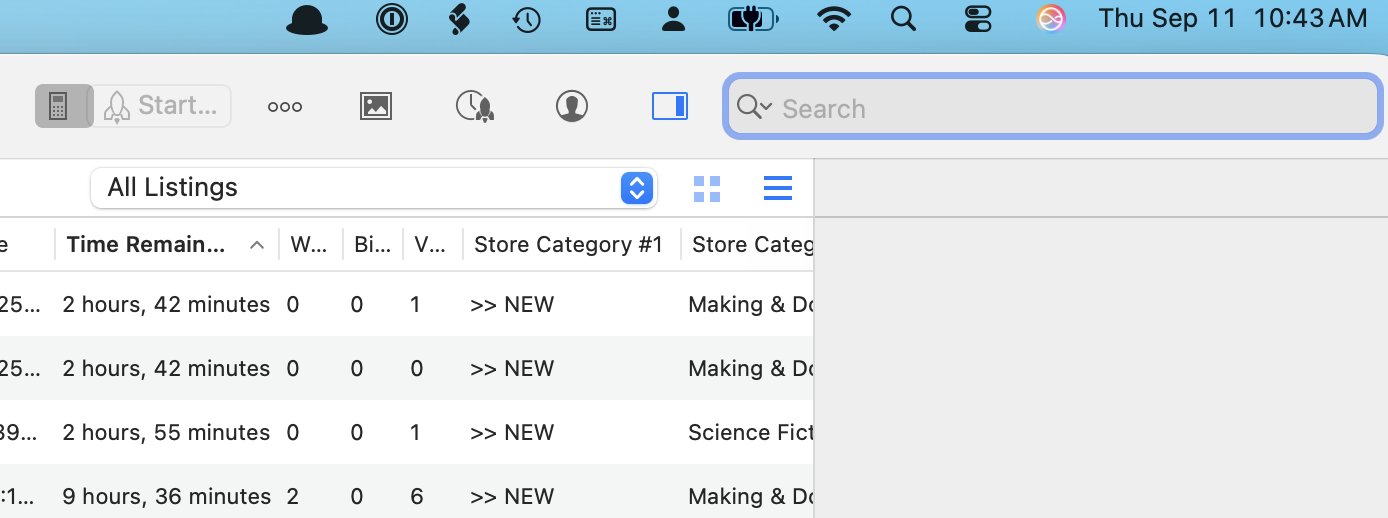Sort by Time Remaining column header
This screenshot has height=518, width=1388.
click(147, 245)
